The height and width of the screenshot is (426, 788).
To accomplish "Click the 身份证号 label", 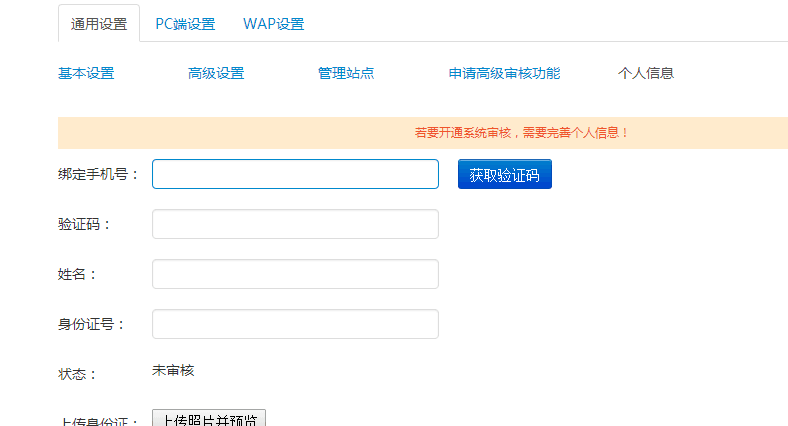I will pos(91,325).
